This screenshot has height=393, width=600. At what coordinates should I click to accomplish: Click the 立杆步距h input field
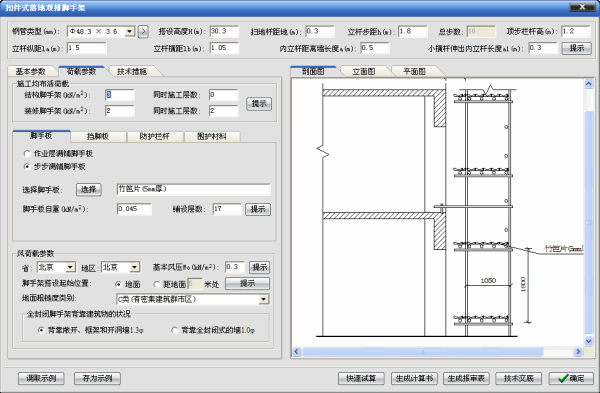[x=412, y=31]
